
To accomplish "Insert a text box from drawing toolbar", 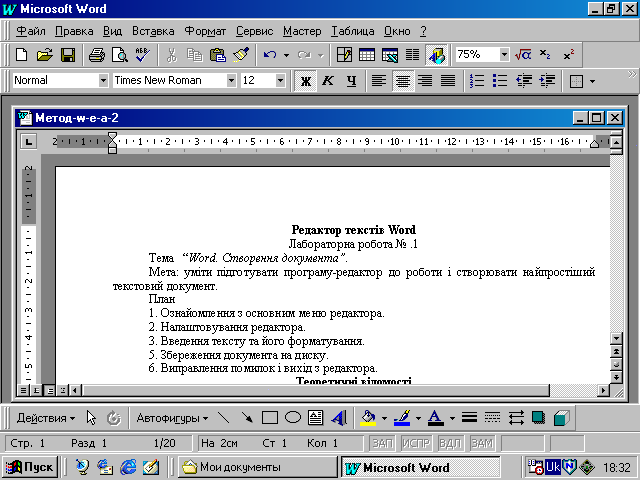I will [316, 418].
